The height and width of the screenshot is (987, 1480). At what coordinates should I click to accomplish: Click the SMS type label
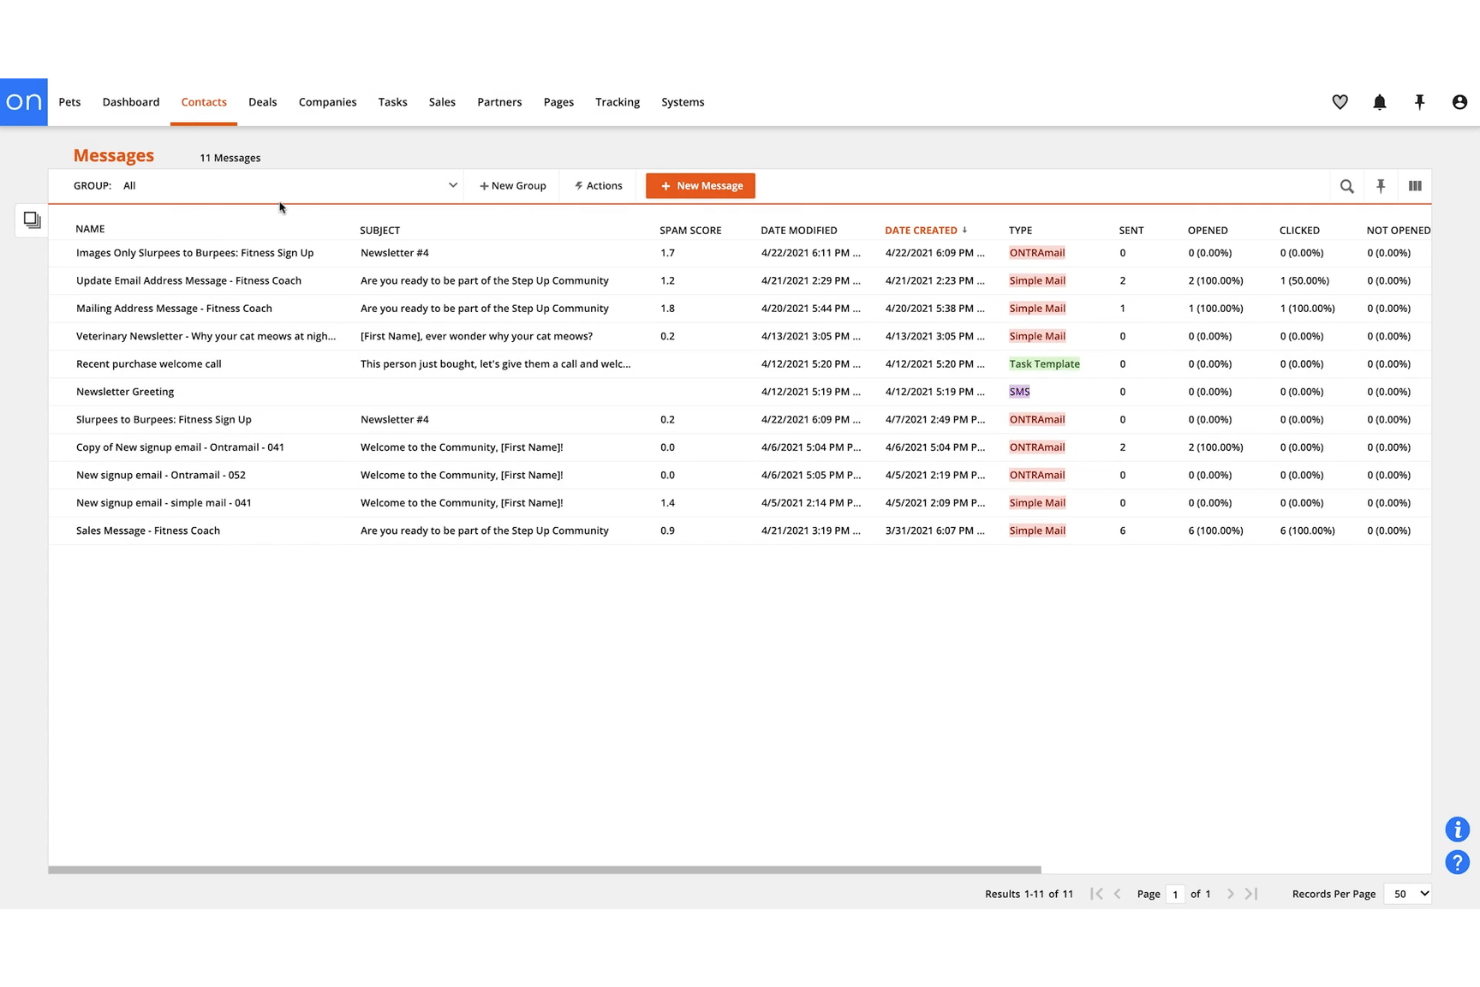point(1019,392)
